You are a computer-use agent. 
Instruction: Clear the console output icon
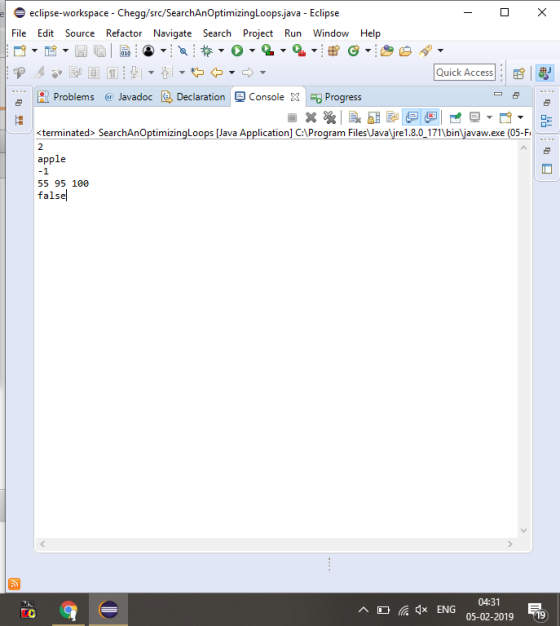354,117
